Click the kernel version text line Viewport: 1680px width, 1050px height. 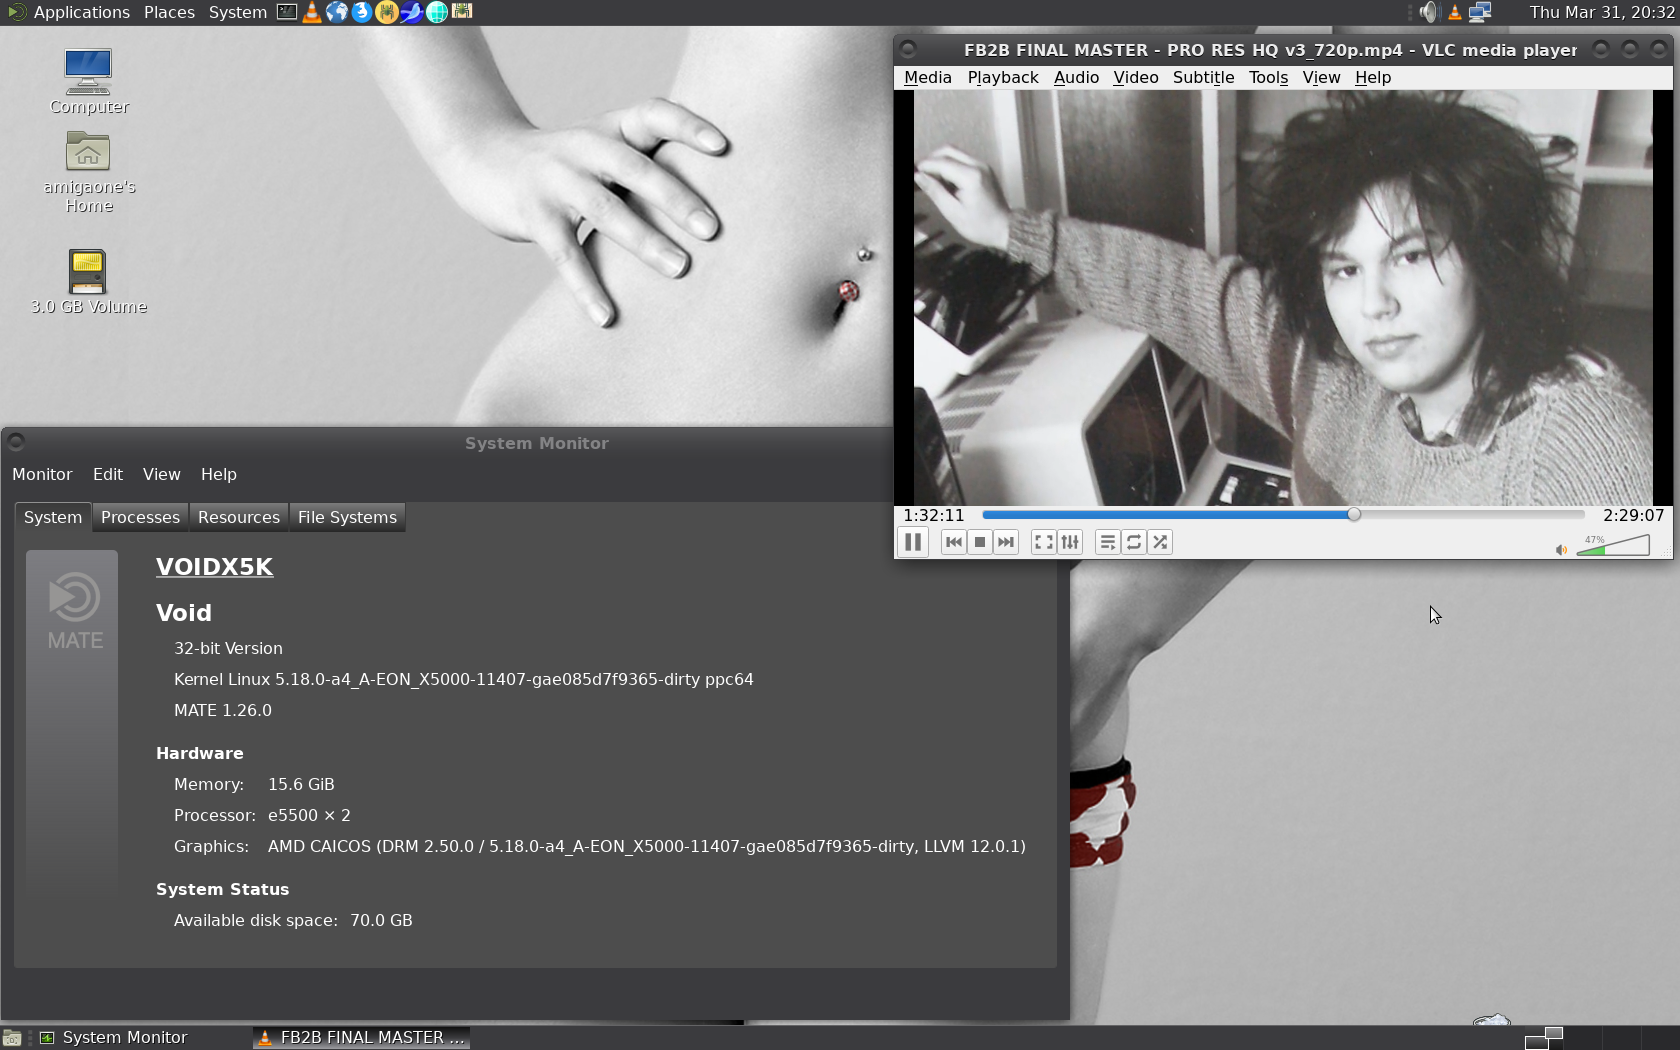click(464, 679)
